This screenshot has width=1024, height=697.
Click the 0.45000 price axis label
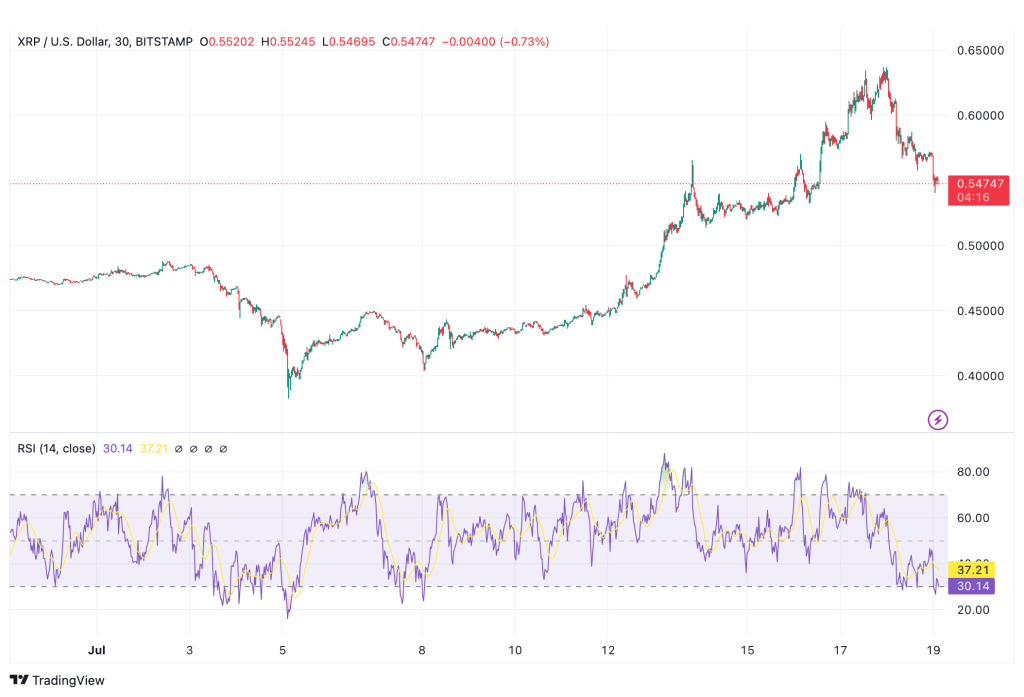point(980,311)
